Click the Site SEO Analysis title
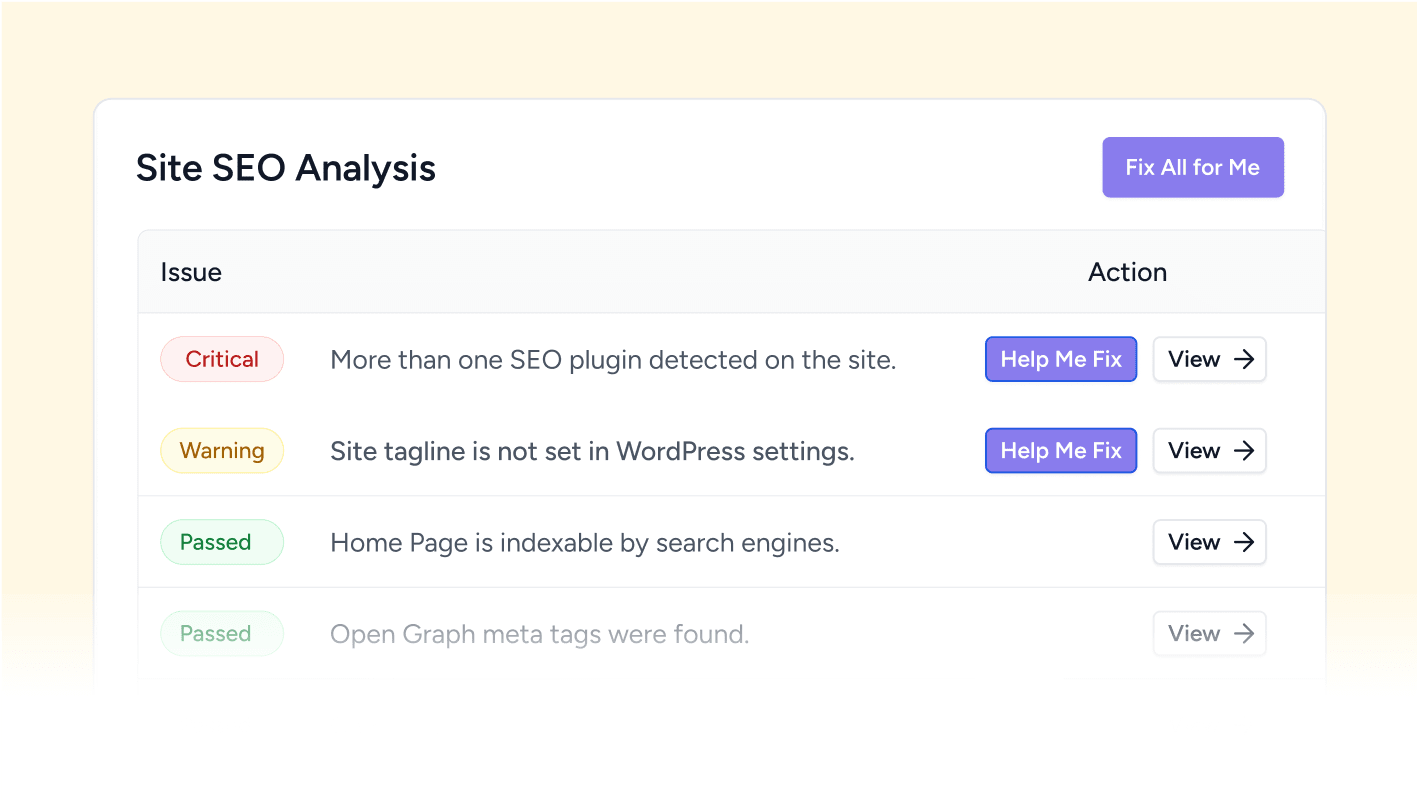Image resolution: width=1417 pixels, height=801 pixels. (286, 167)
